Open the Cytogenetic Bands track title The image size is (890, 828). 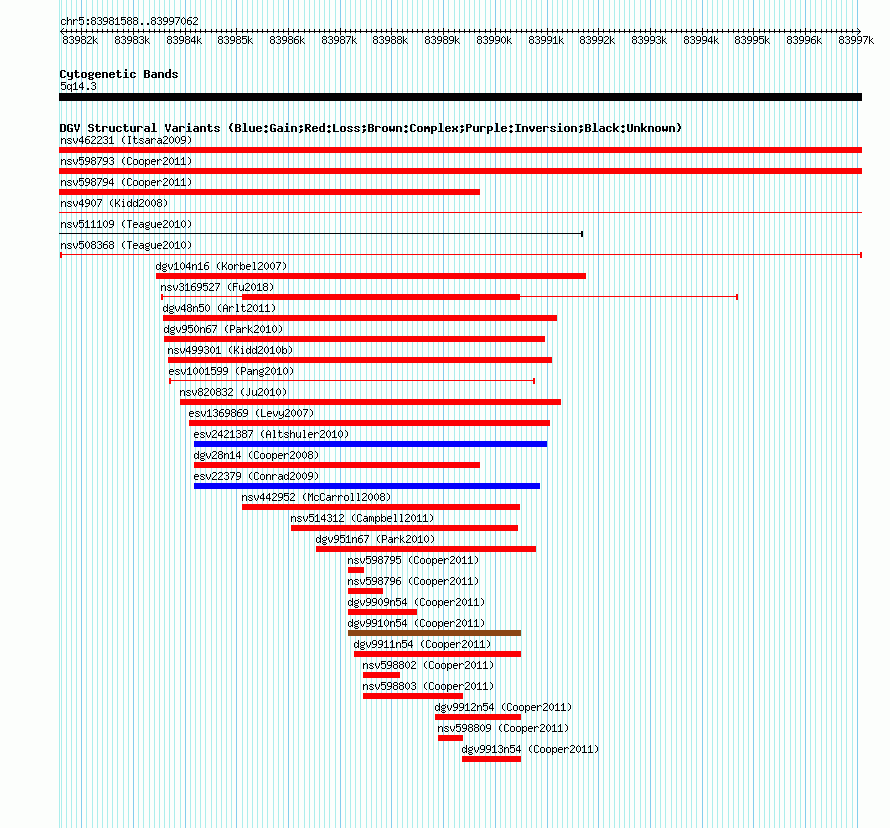(x=119, y=74)
